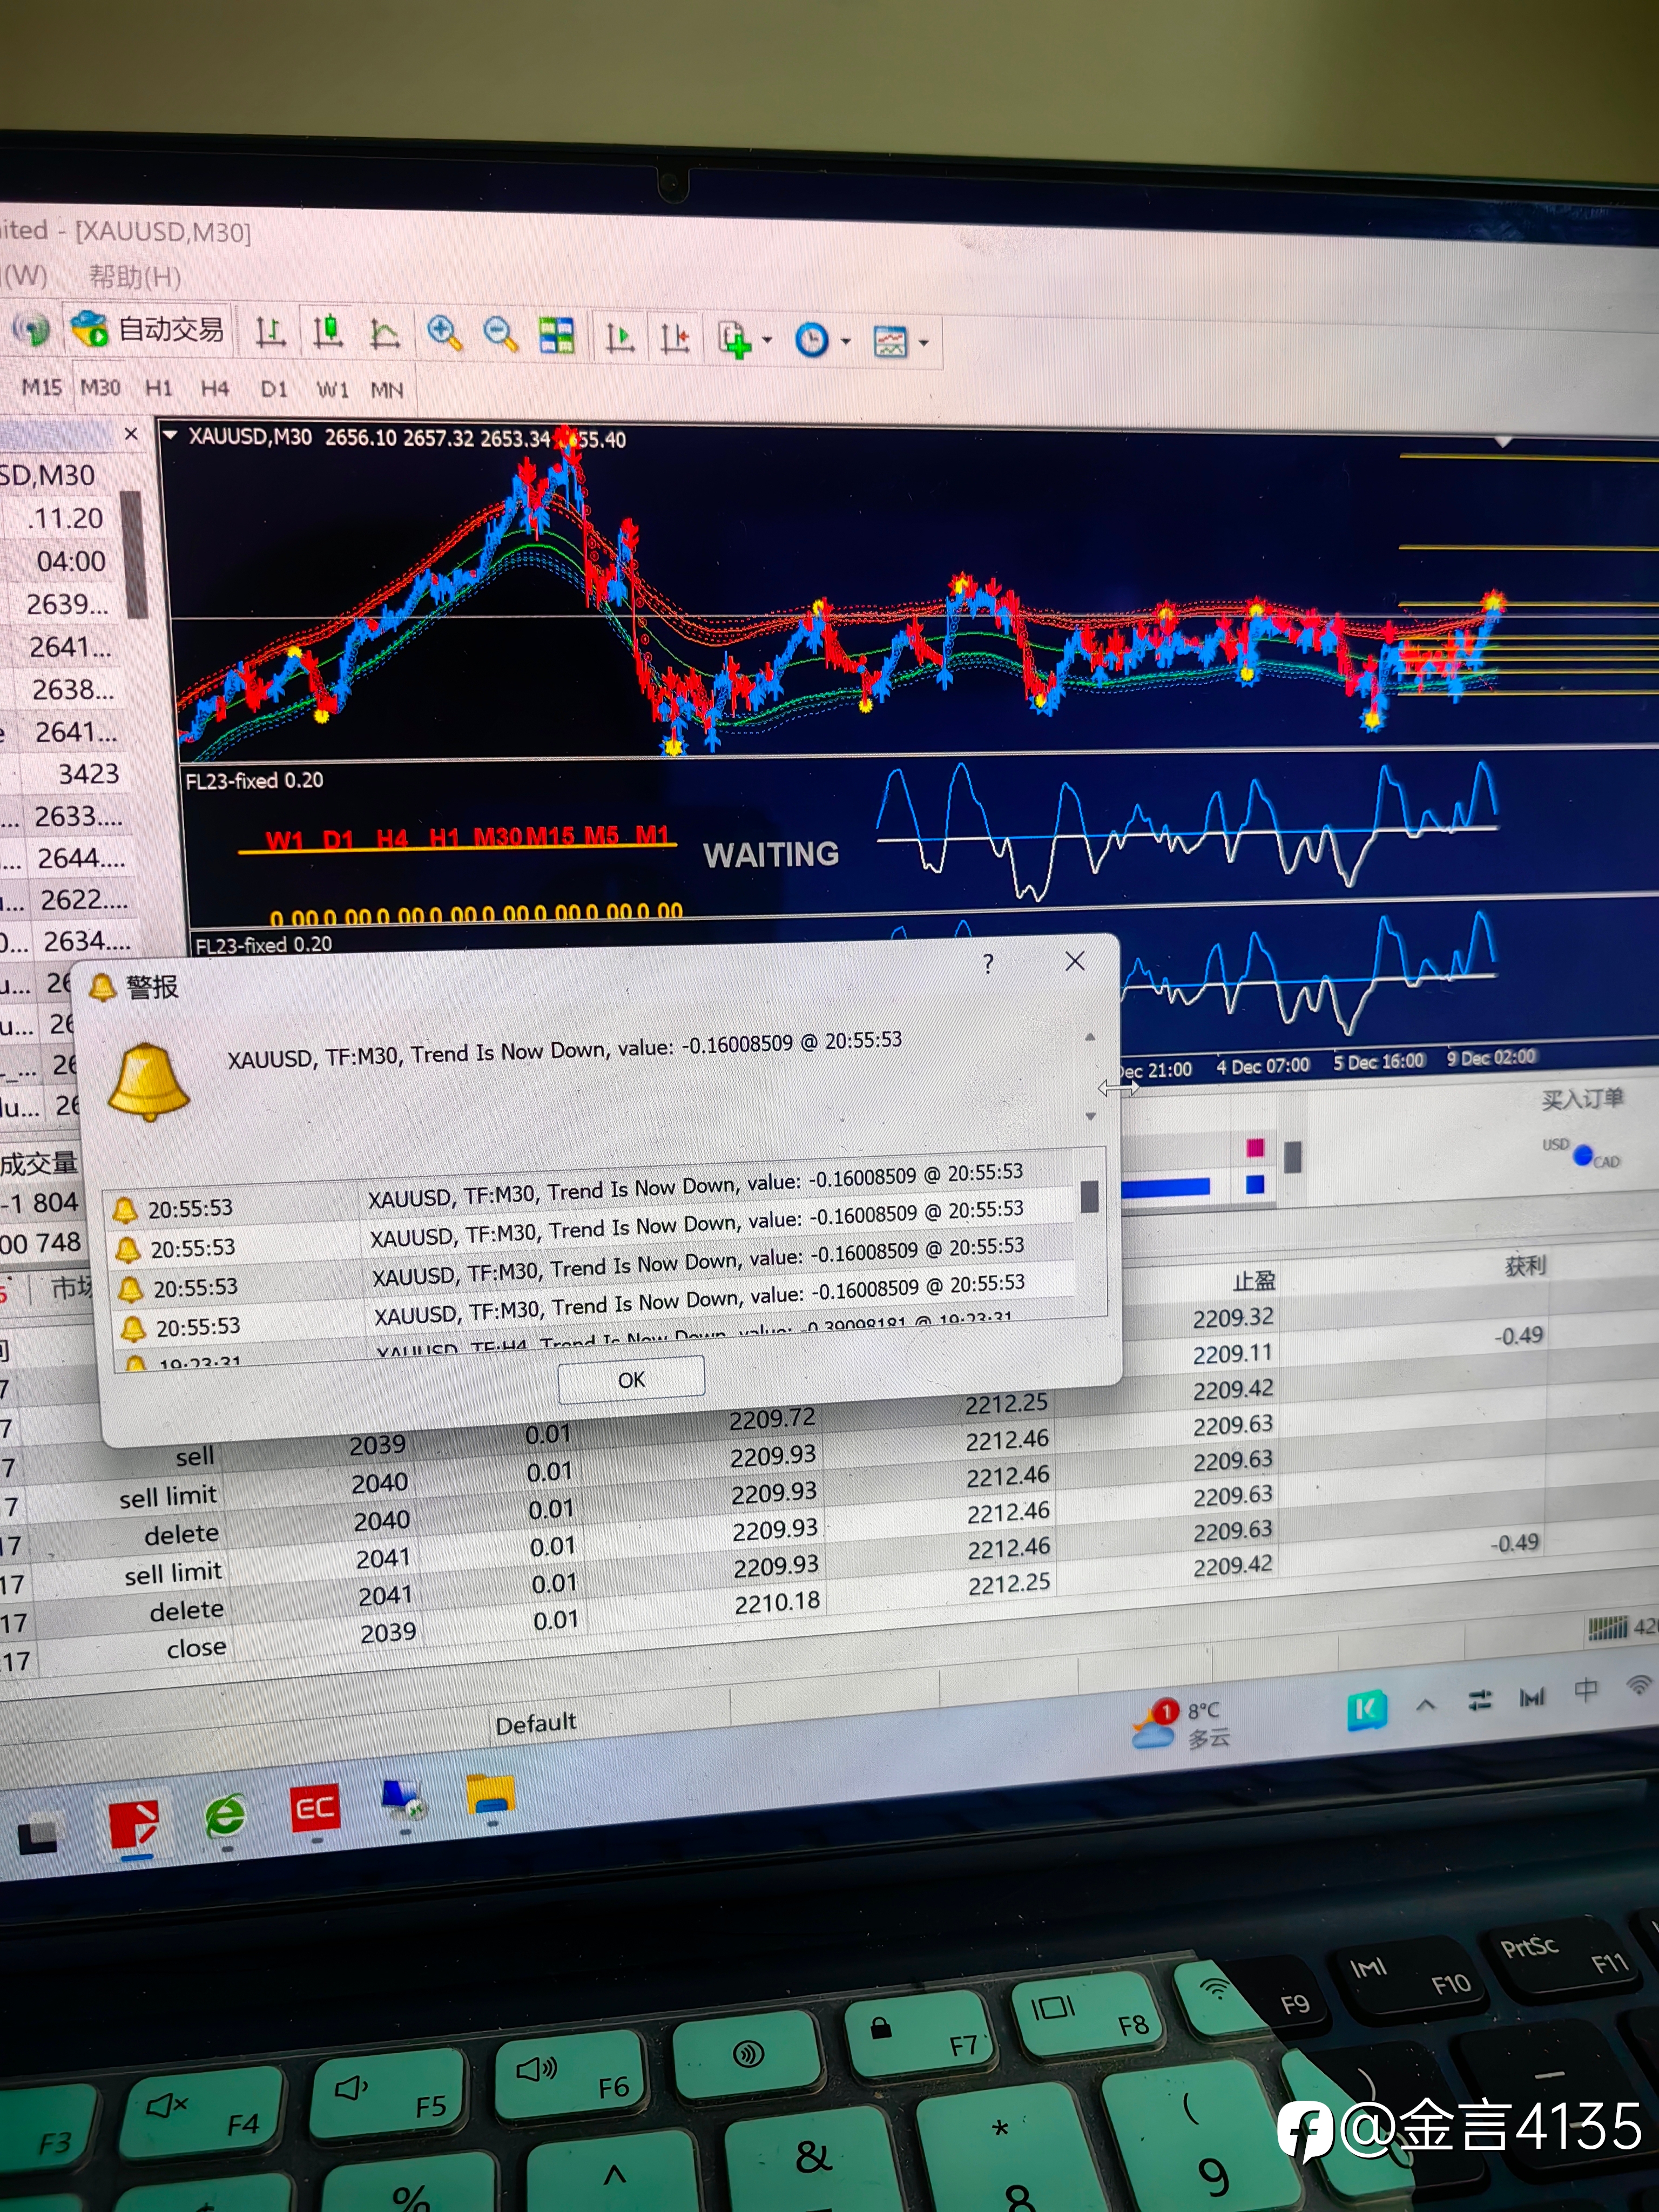Viewport: 1659px width, 2212px height.
Task: Click the alert message scroll down arrow
Action: coord(1091,1116)
